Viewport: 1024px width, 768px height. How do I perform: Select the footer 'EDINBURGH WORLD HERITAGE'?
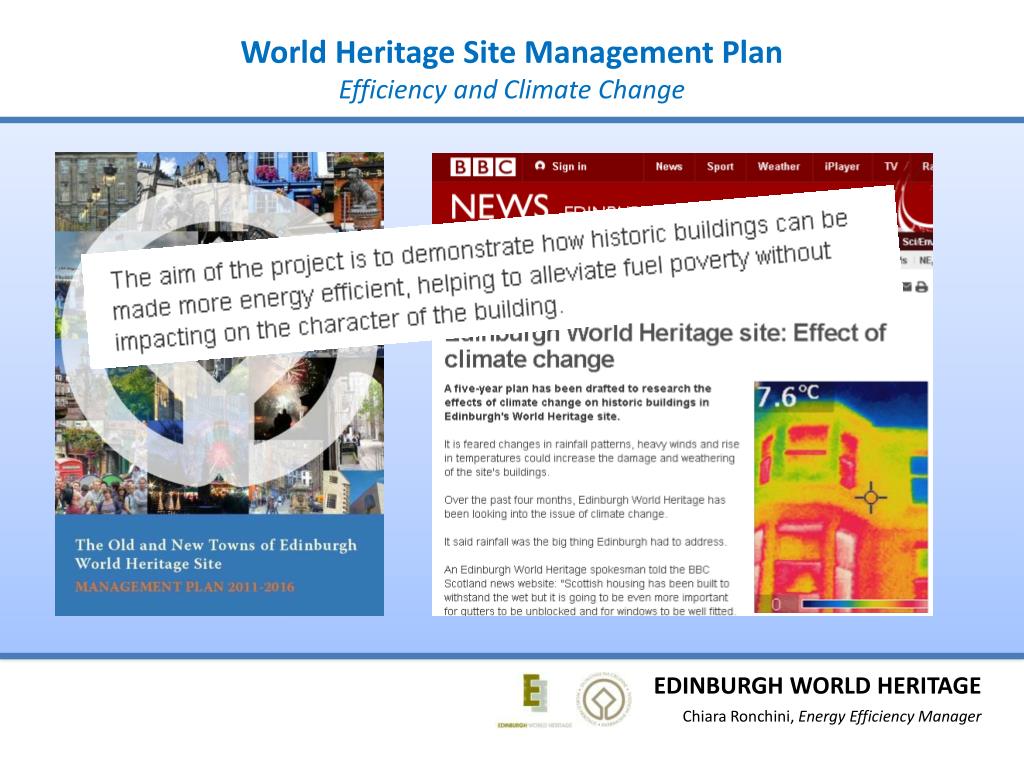pyautogui.click(x=817, y=686)
